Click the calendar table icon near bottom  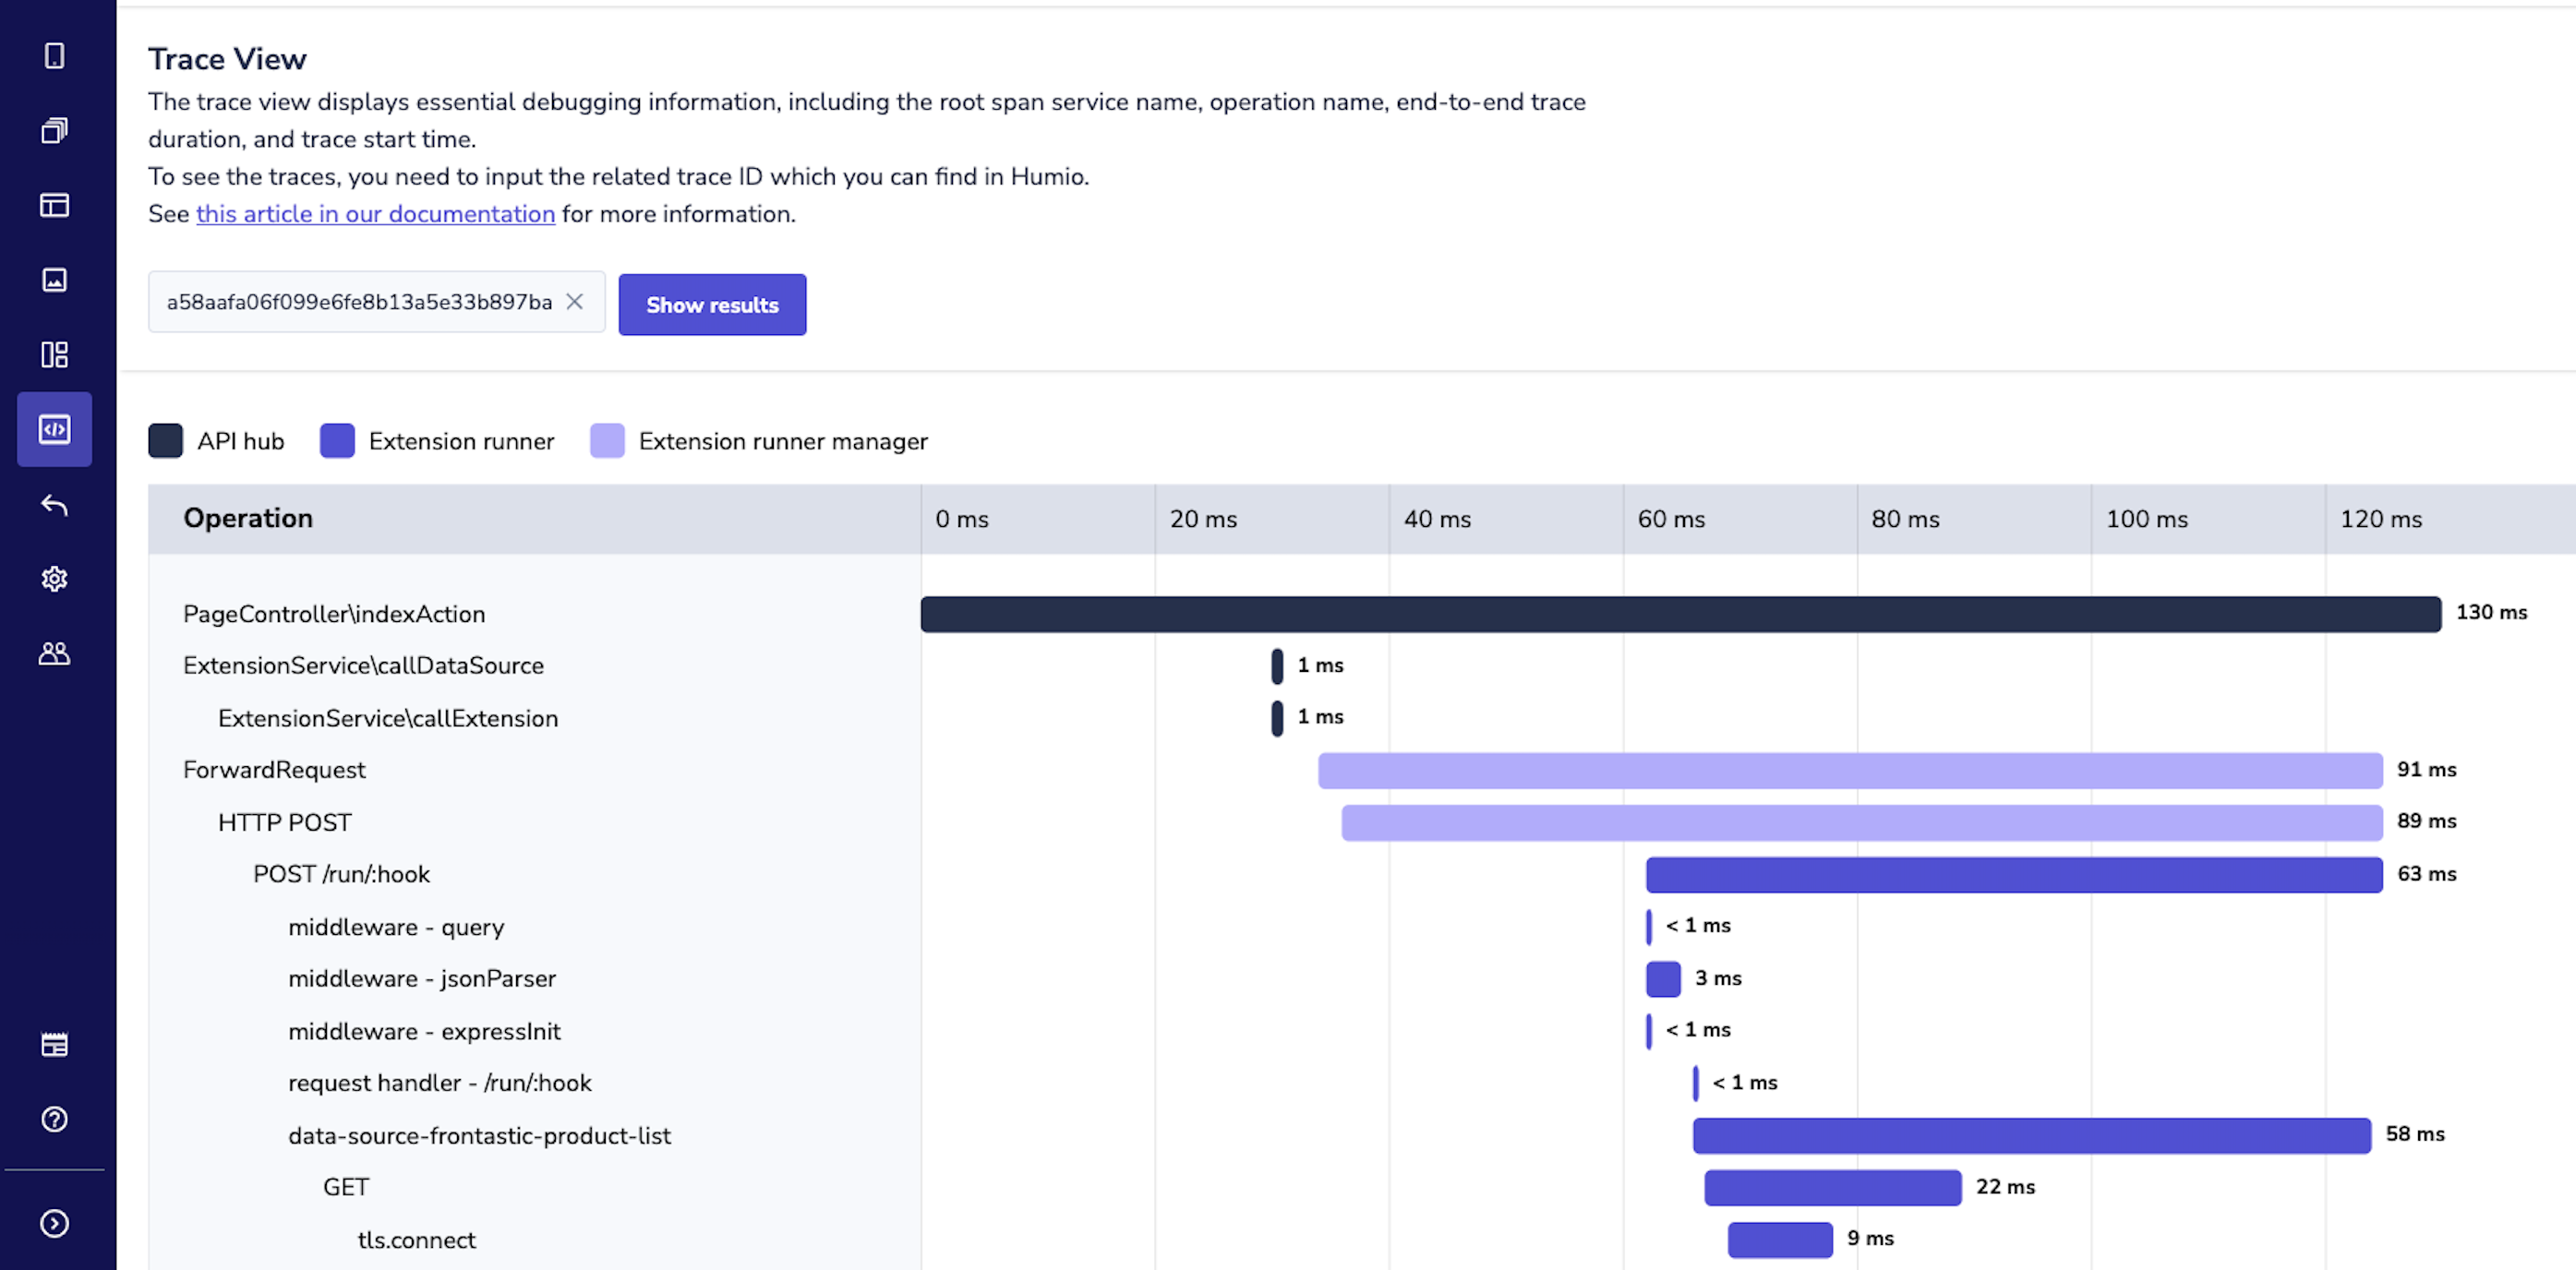click(55, 1045)
